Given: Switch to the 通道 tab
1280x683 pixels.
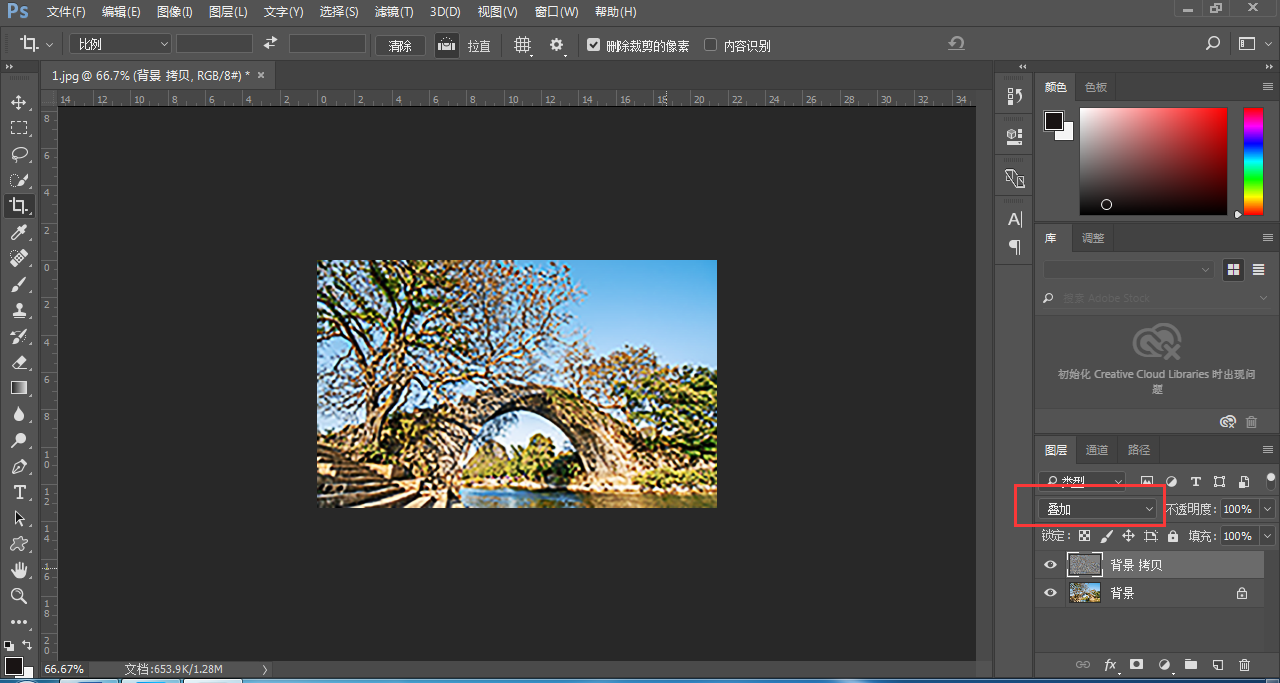Looking at the screenshot, I should pos(1097,450).
